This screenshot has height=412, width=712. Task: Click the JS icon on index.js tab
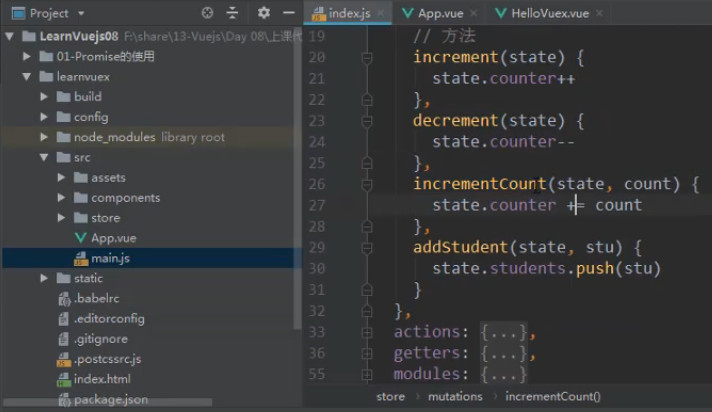pos(319,14)
